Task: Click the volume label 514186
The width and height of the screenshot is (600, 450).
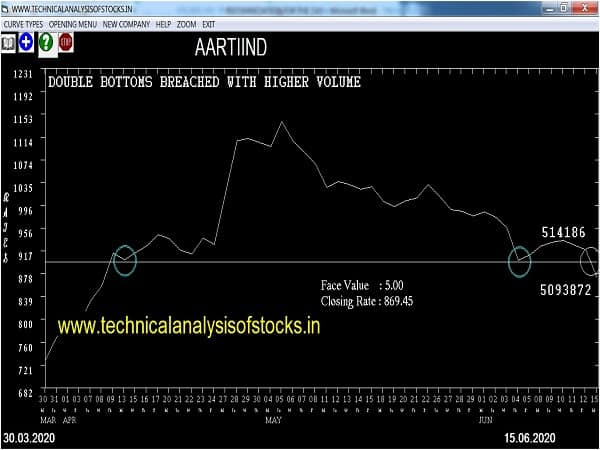Action: pos(563,232)
